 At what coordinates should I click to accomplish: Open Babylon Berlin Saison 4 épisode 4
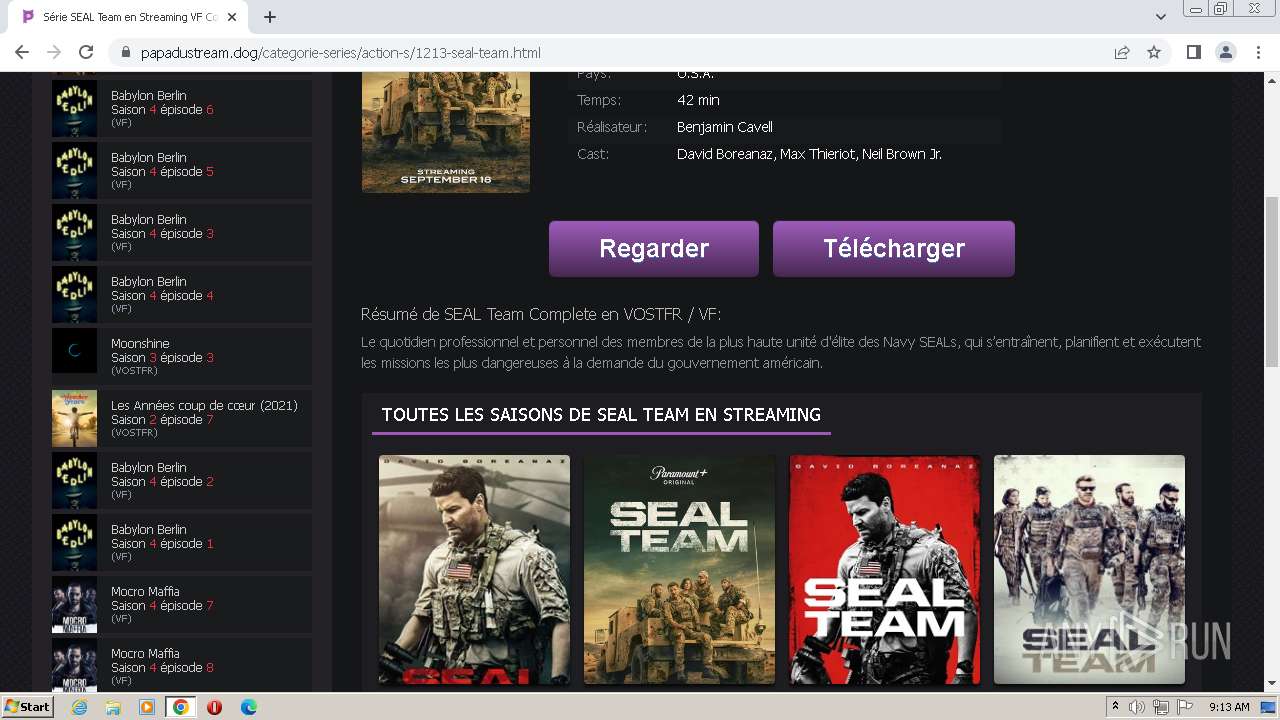[x=182, y=294]
